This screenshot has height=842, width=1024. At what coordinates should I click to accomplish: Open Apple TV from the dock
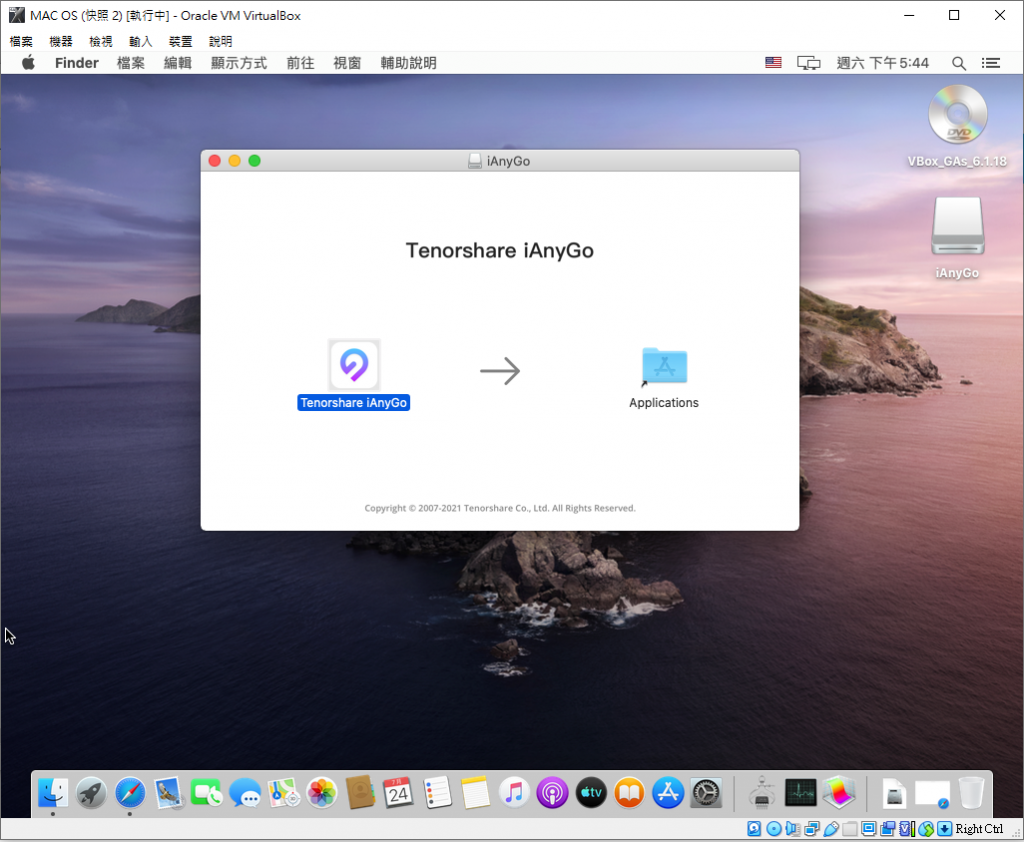(x=591, y=793)
